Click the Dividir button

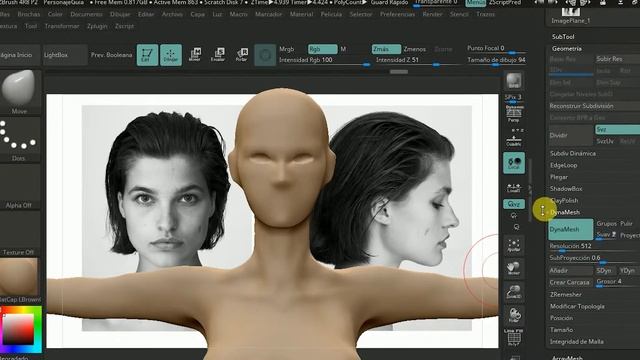[x=571, y=135]
